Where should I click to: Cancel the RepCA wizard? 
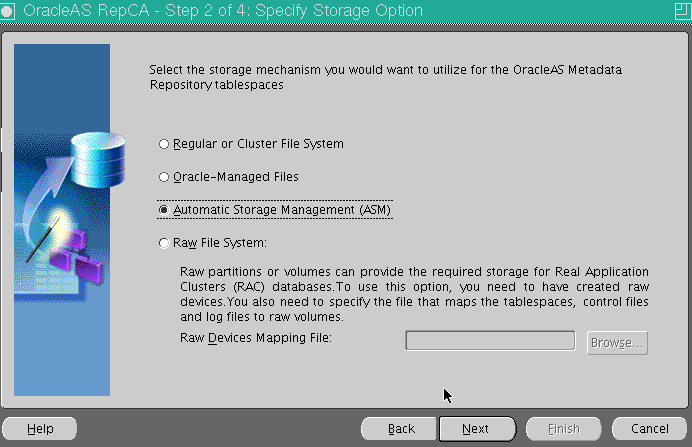(x=649, y=428)
